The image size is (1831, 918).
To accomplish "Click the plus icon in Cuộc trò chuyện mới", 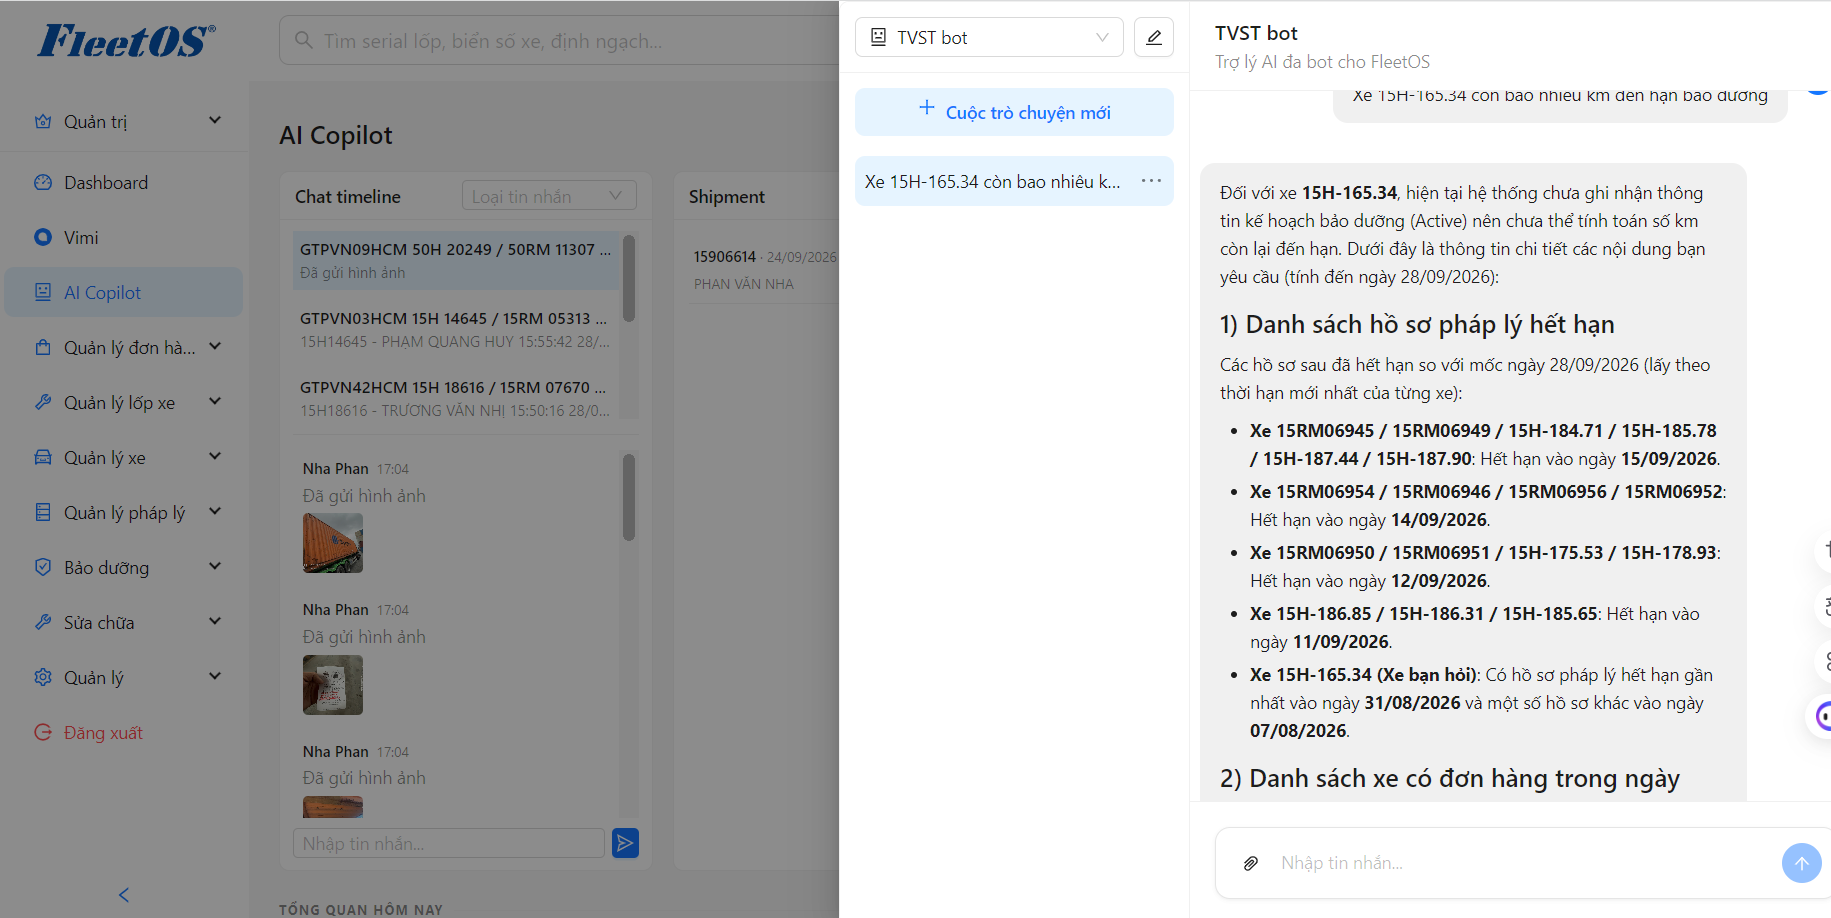I will tap(927, 108).
